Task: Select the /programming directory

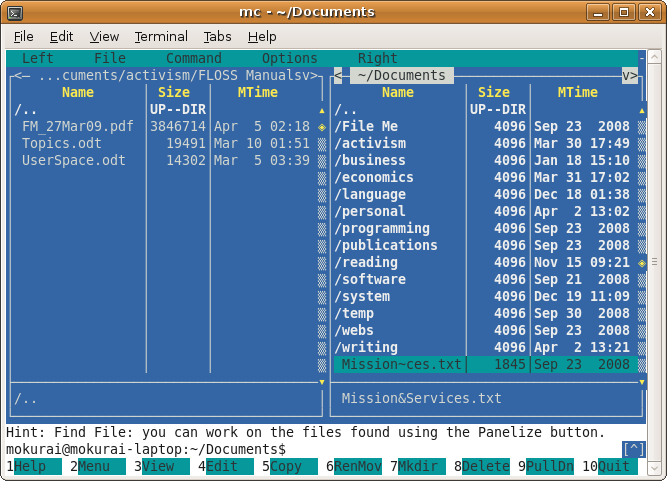Action: click(382, 228)
